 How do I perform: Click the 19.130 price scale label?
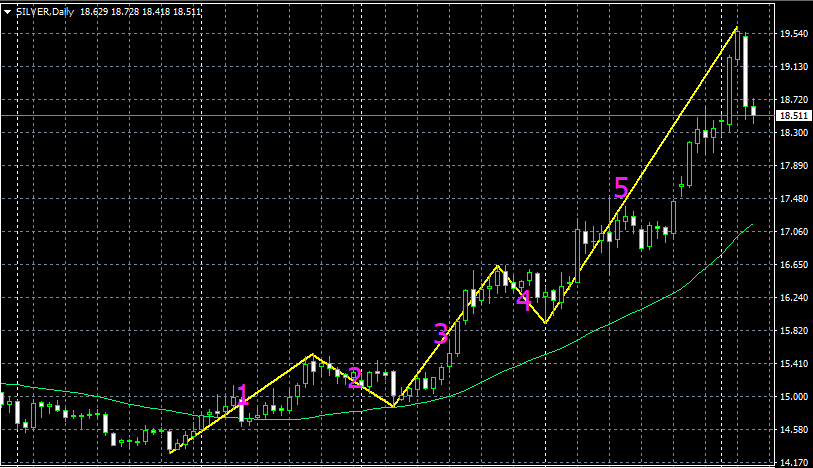coord(794,66)
